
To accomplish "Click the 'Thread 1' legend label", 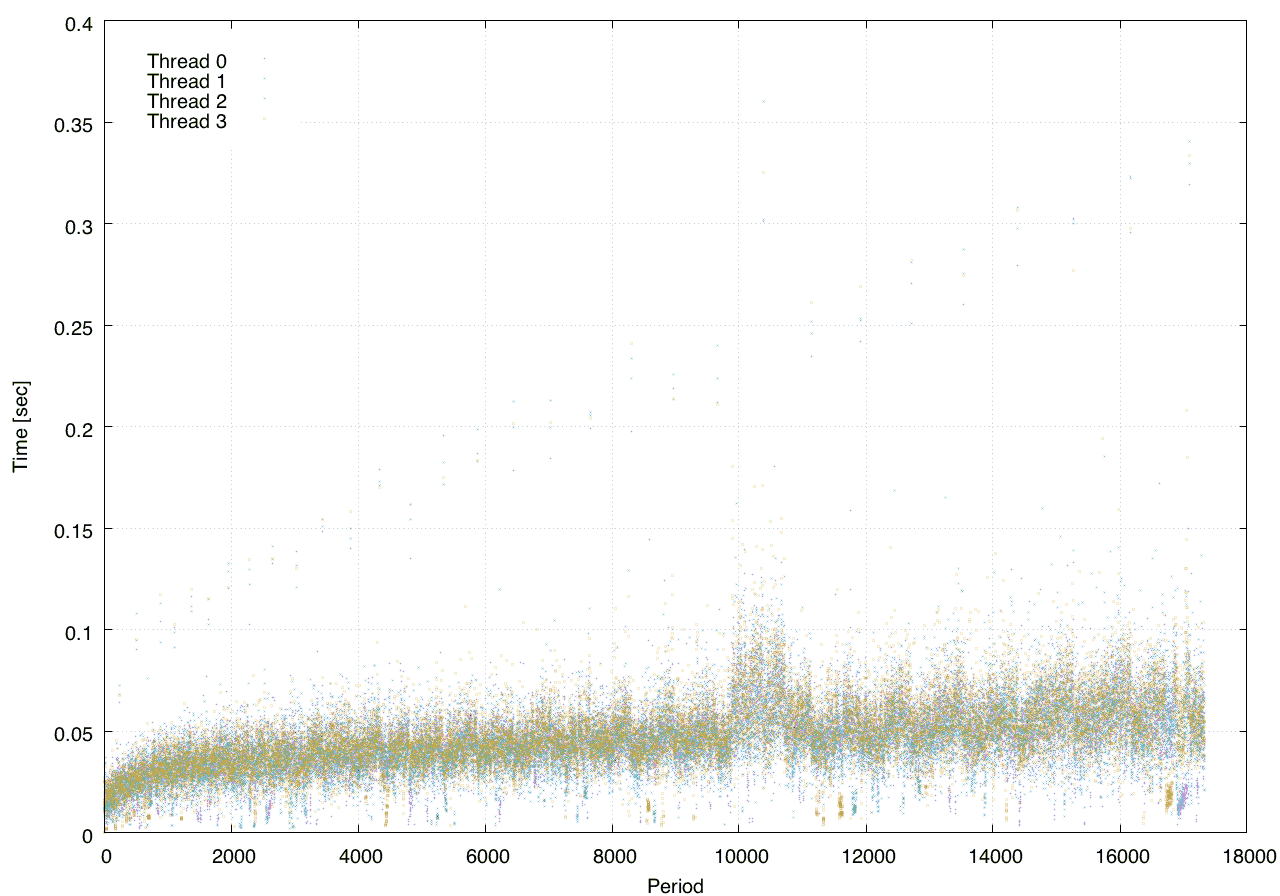I will [187, 81].
